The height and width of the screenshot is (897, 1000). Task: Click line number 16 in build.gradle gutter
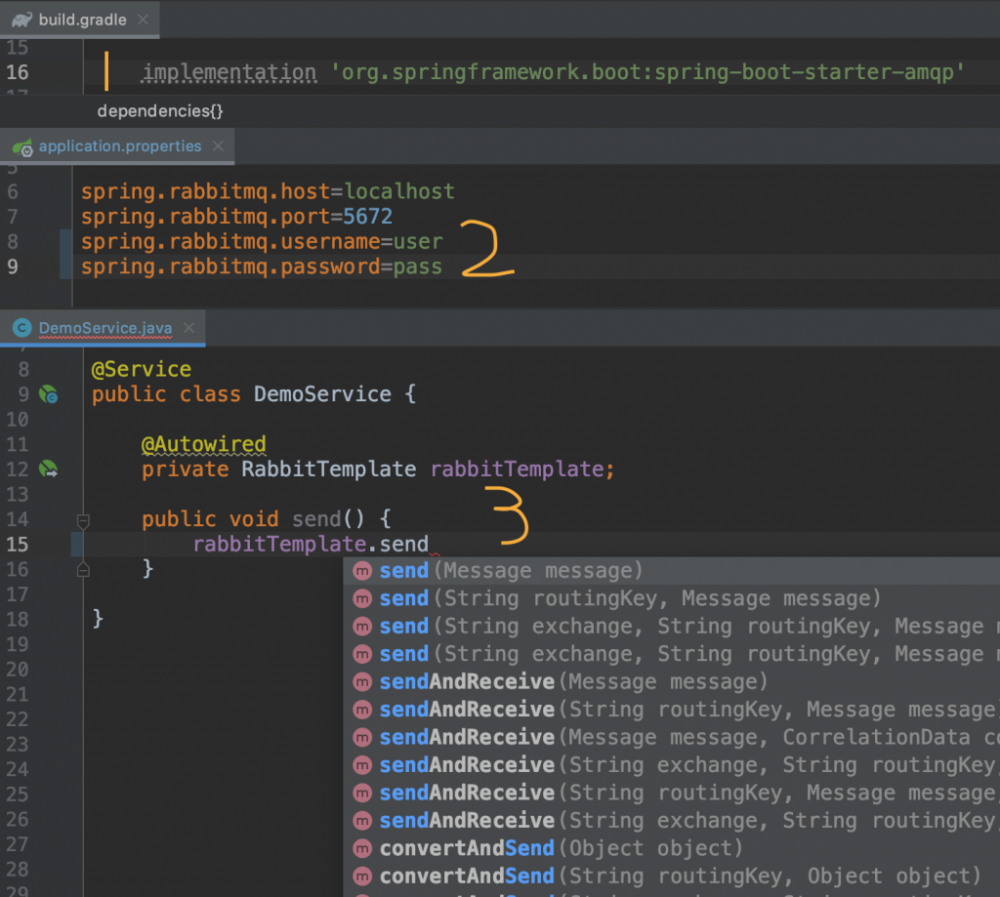click(17, 72)
